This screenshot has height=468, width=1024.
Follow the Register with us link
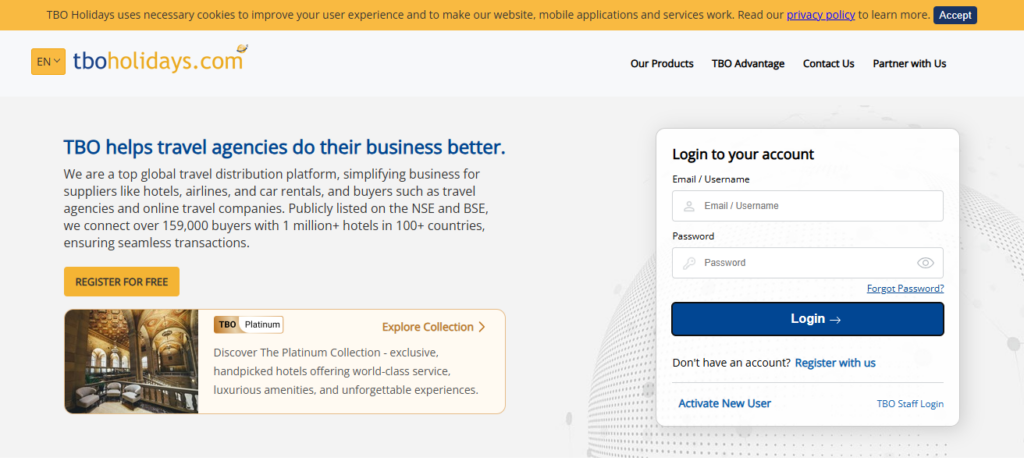(x=835, y=363)
